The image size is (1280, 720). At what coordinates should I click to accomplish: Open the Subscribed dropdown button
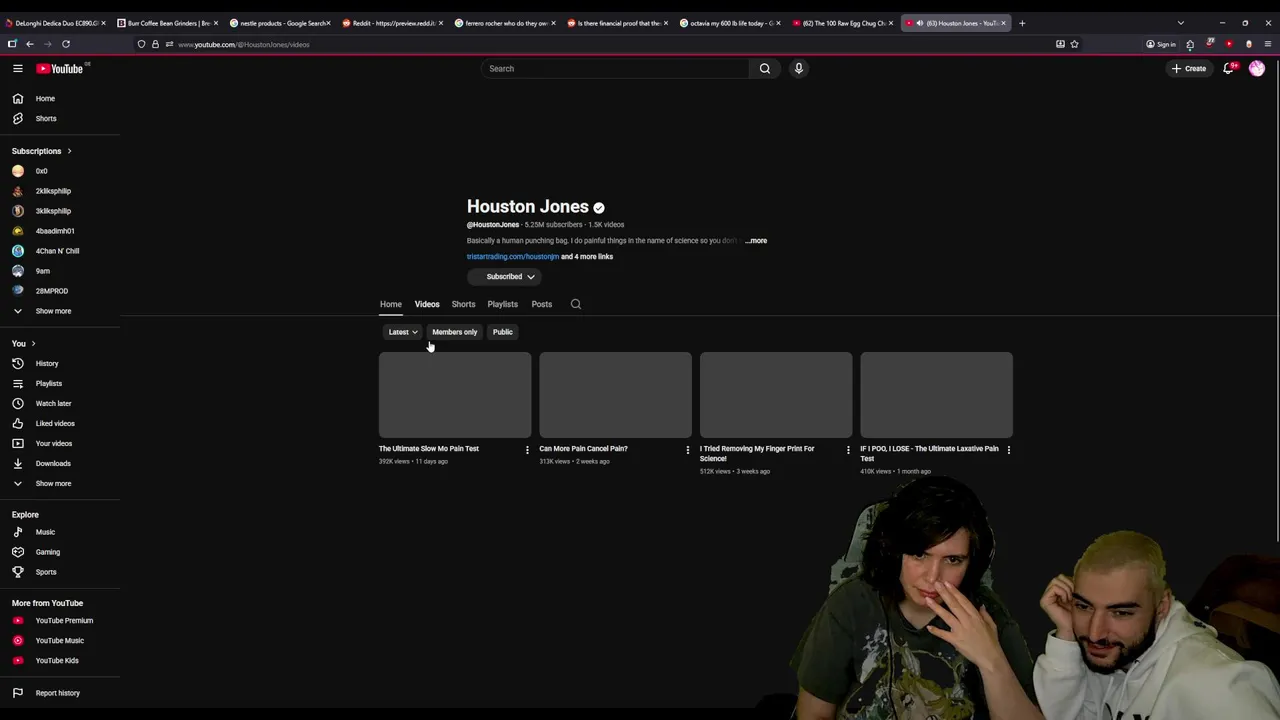pos(504,276)
